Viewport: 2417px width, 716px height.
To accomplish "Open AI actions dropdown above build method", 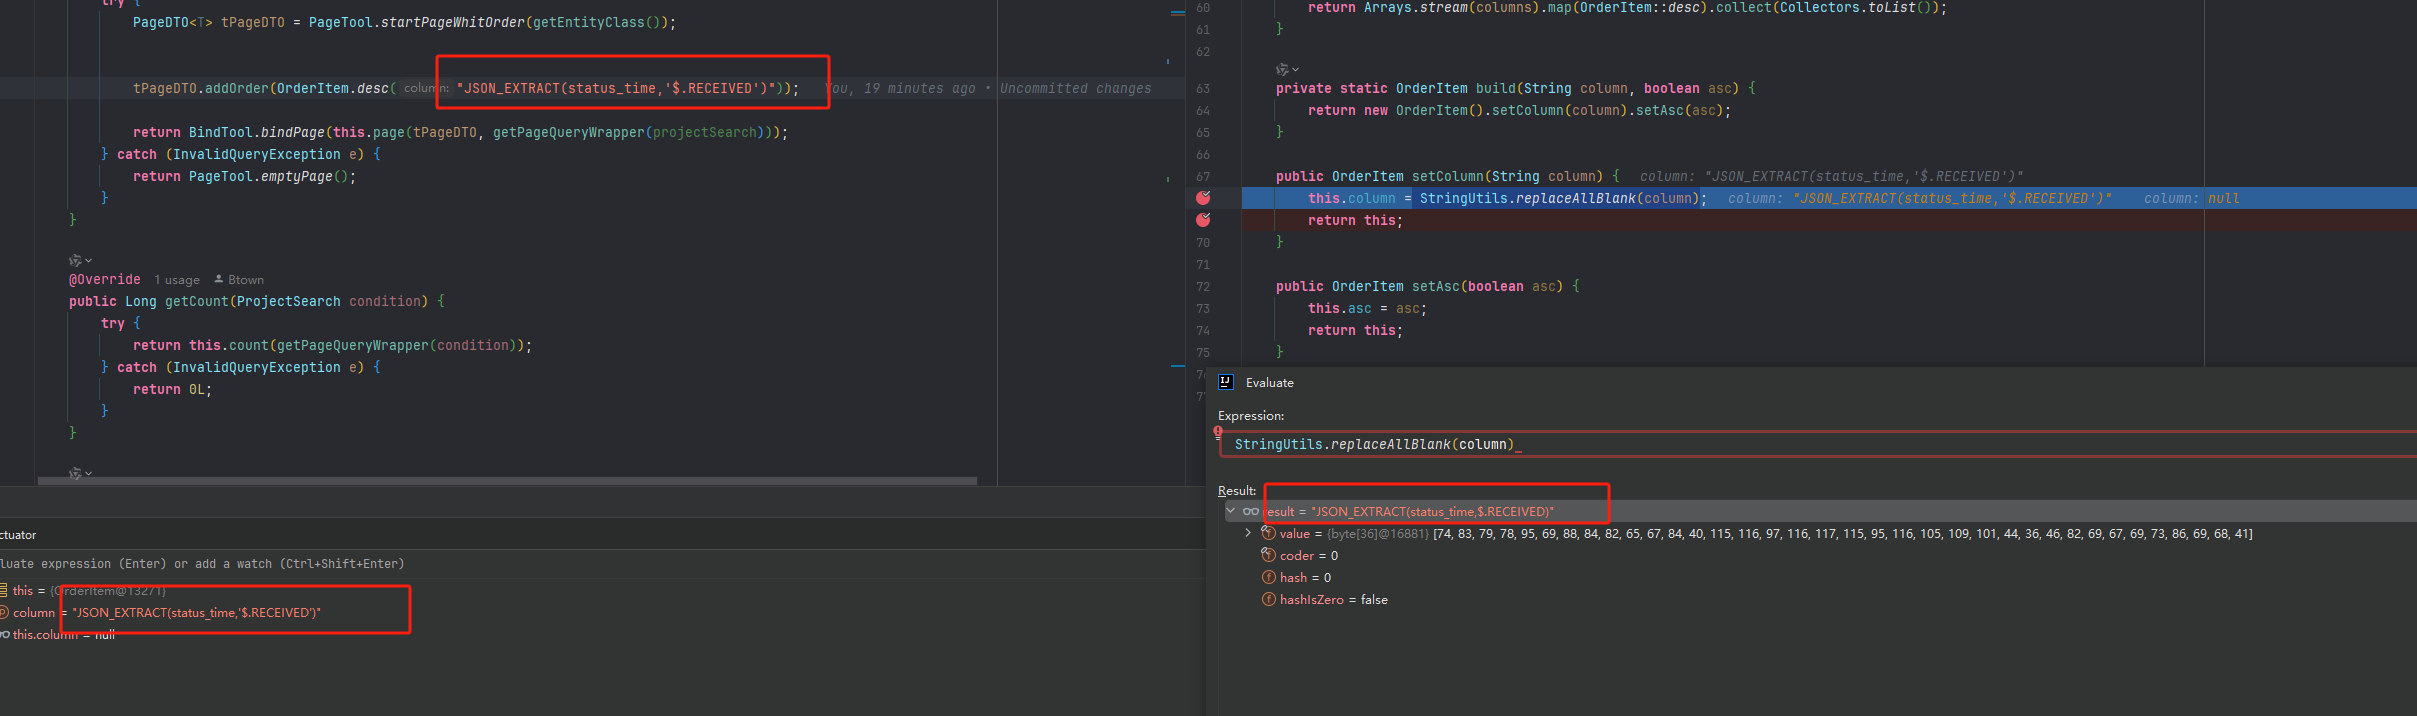I will coord(1287,69).
